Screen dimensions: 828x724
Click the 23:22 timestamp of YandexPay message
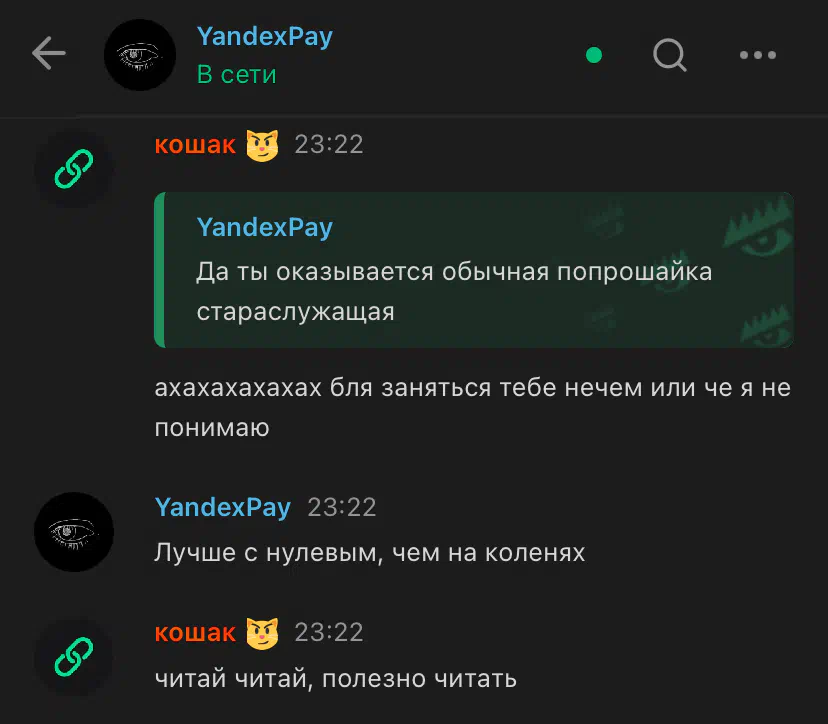pyautogui.click(x=342, y=508)
